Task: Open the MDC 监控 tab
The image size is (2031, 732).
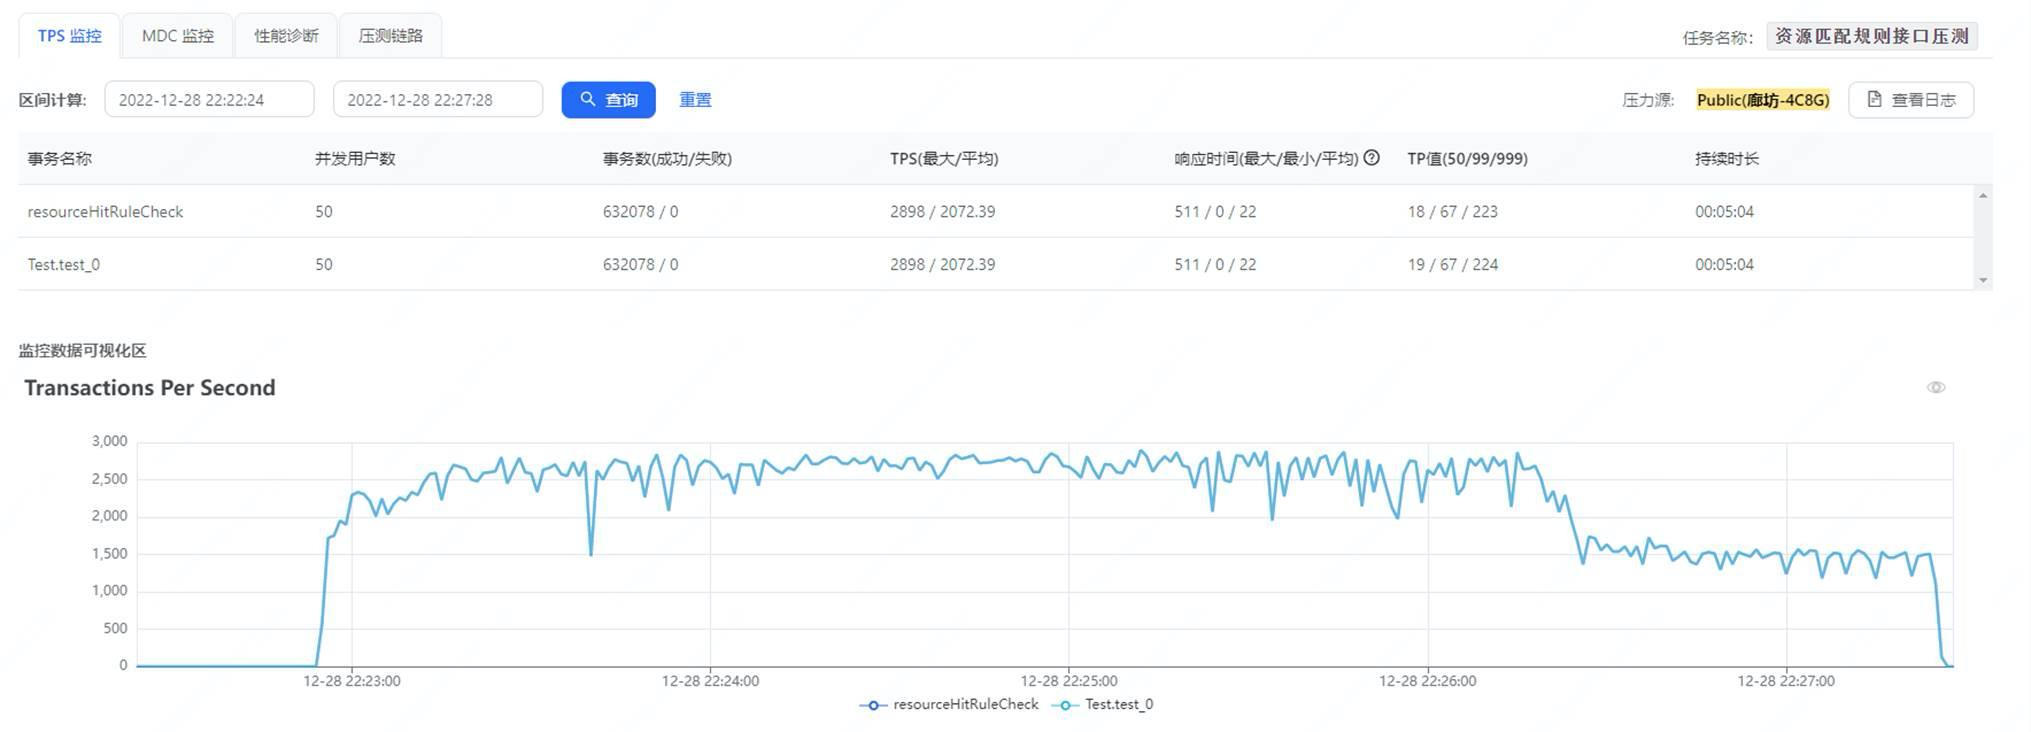Action: (x=178, y=36)
